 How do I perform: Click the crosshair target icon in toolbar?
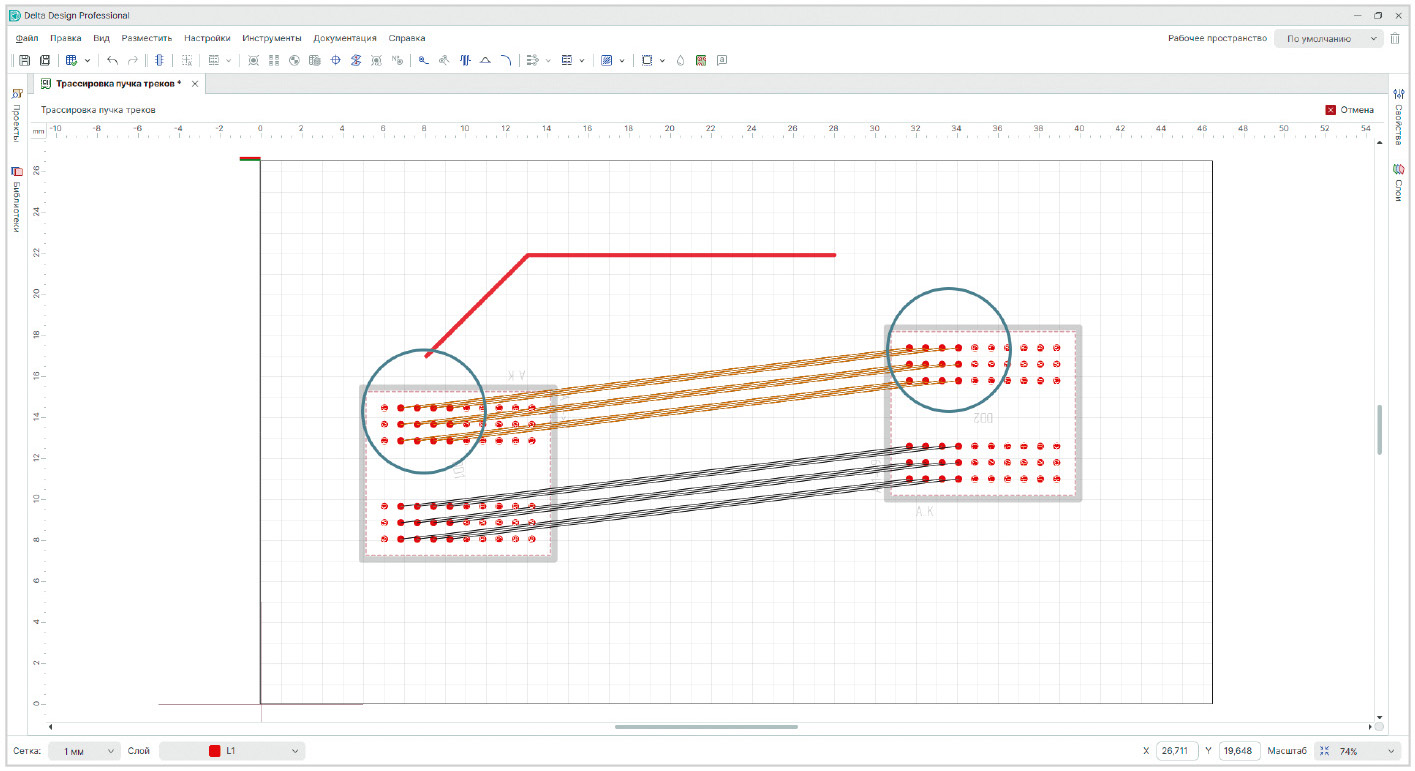coord(335,60)
